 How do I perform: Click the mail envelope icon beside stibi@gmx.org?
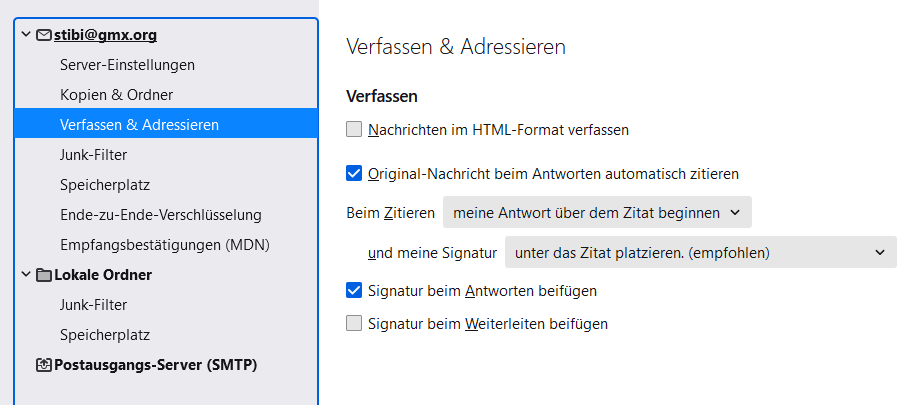tap(44, 35)
